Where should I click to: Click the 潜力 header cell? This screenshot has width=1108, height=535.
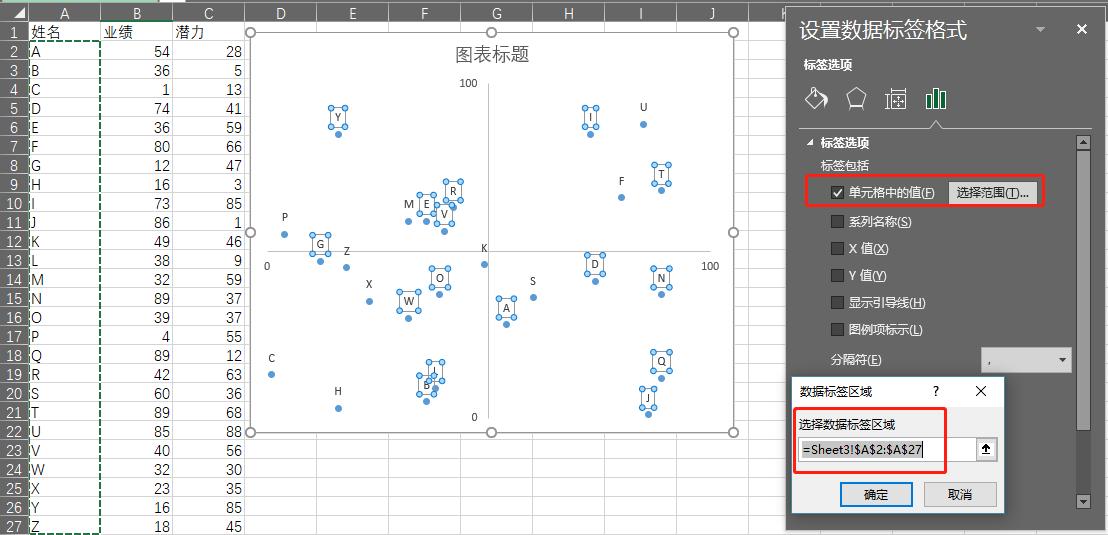click(208, 32)
